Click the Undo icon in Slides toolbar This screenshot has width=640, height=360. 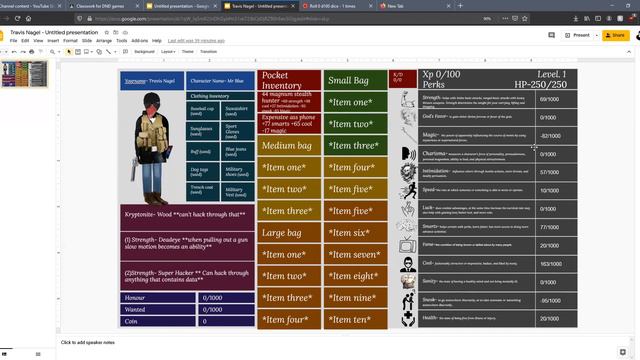(14, 52)
